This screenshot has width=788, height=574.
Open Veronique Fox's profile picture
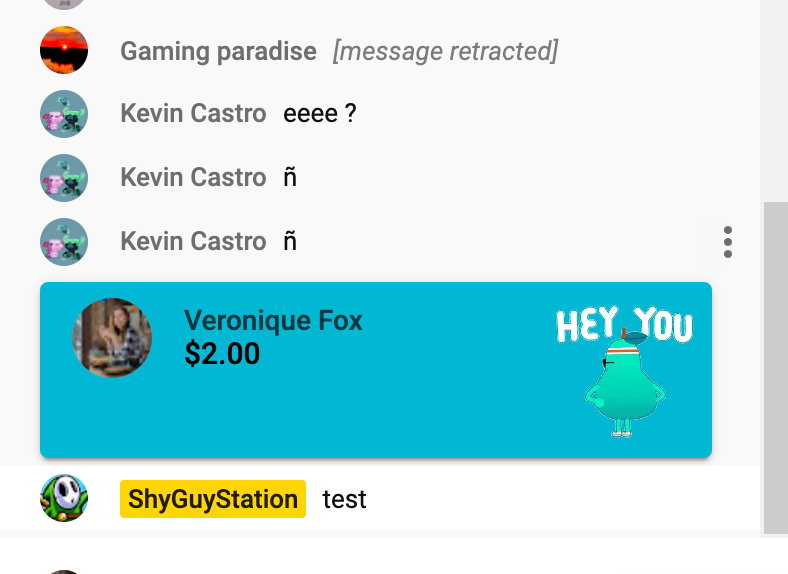tap(112, 338)
